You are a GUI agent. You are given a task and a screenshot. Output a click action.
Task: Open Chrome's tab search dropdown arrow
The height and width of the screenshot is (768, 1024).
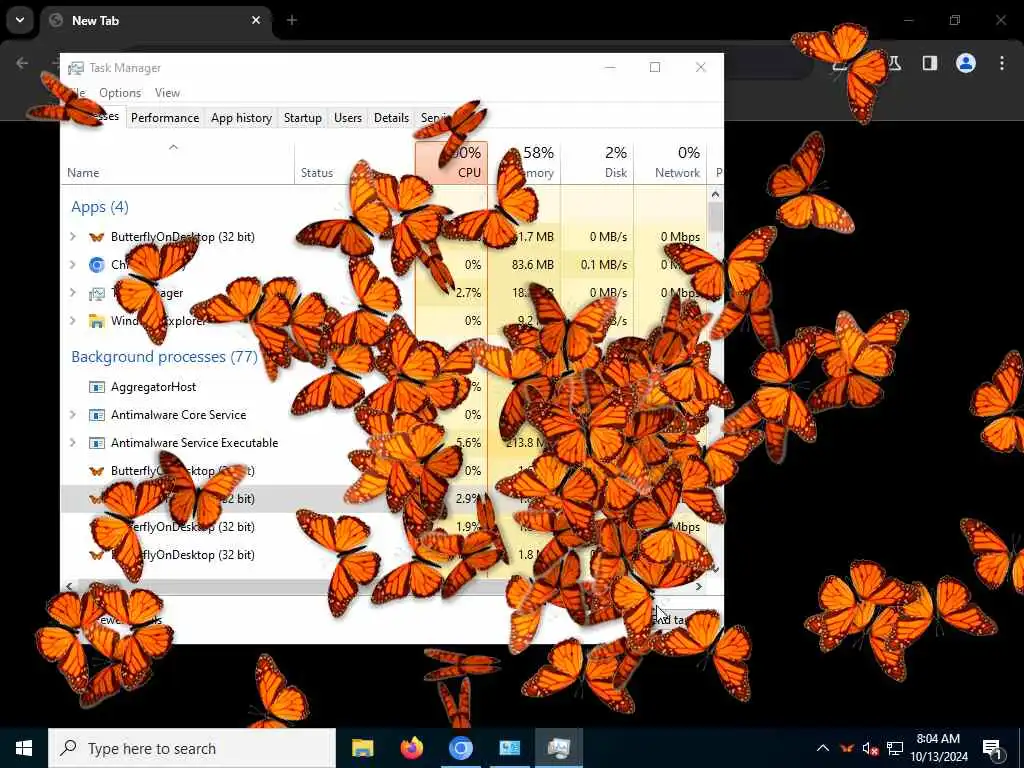[x=20, y=20]
